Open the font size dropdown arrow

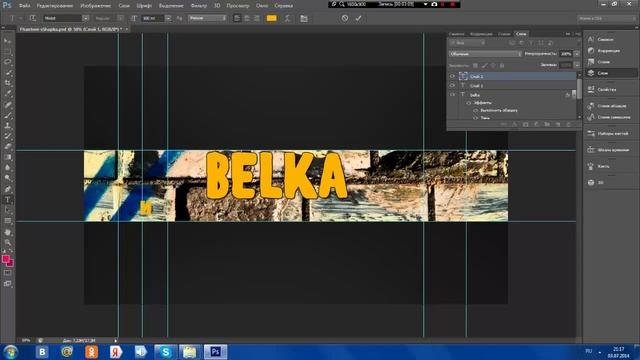click(x=168, y=18)
